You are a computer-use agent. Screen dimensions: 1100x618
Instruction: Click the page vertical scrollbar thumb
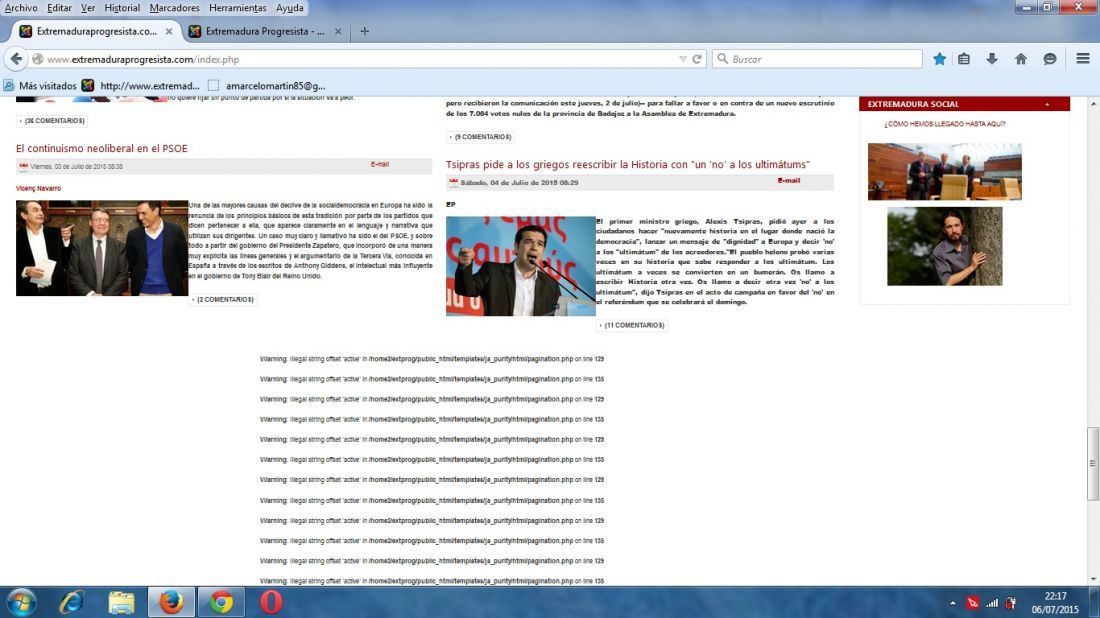1092,463
